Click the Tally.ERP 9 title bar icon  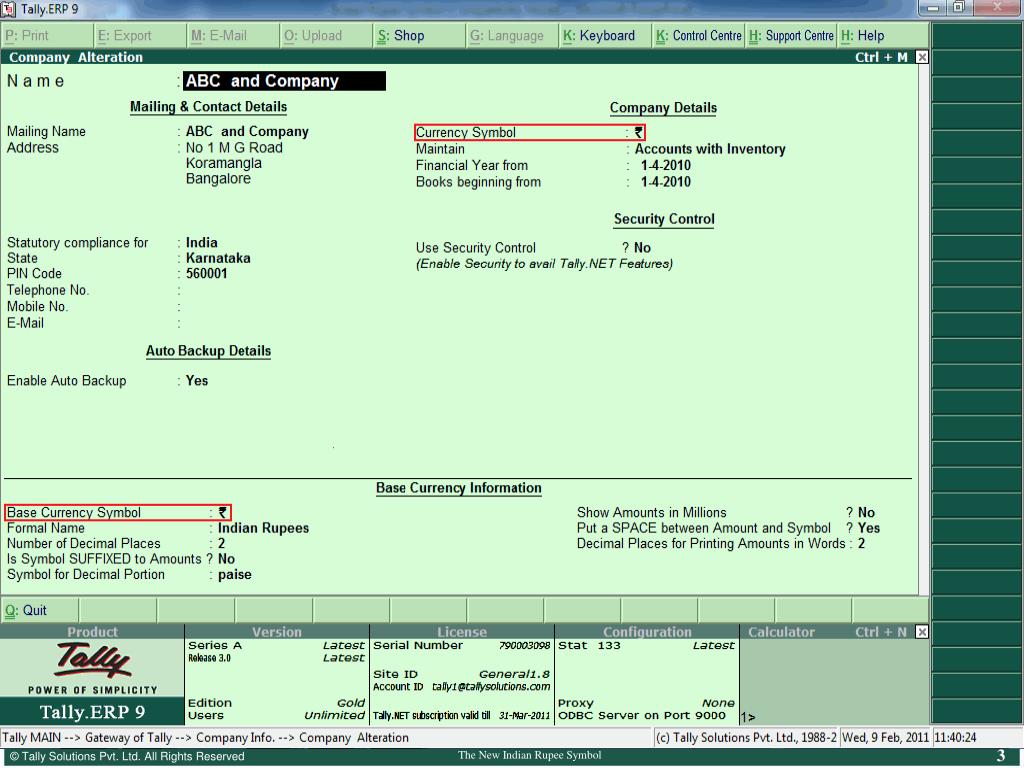pos(8,8)
